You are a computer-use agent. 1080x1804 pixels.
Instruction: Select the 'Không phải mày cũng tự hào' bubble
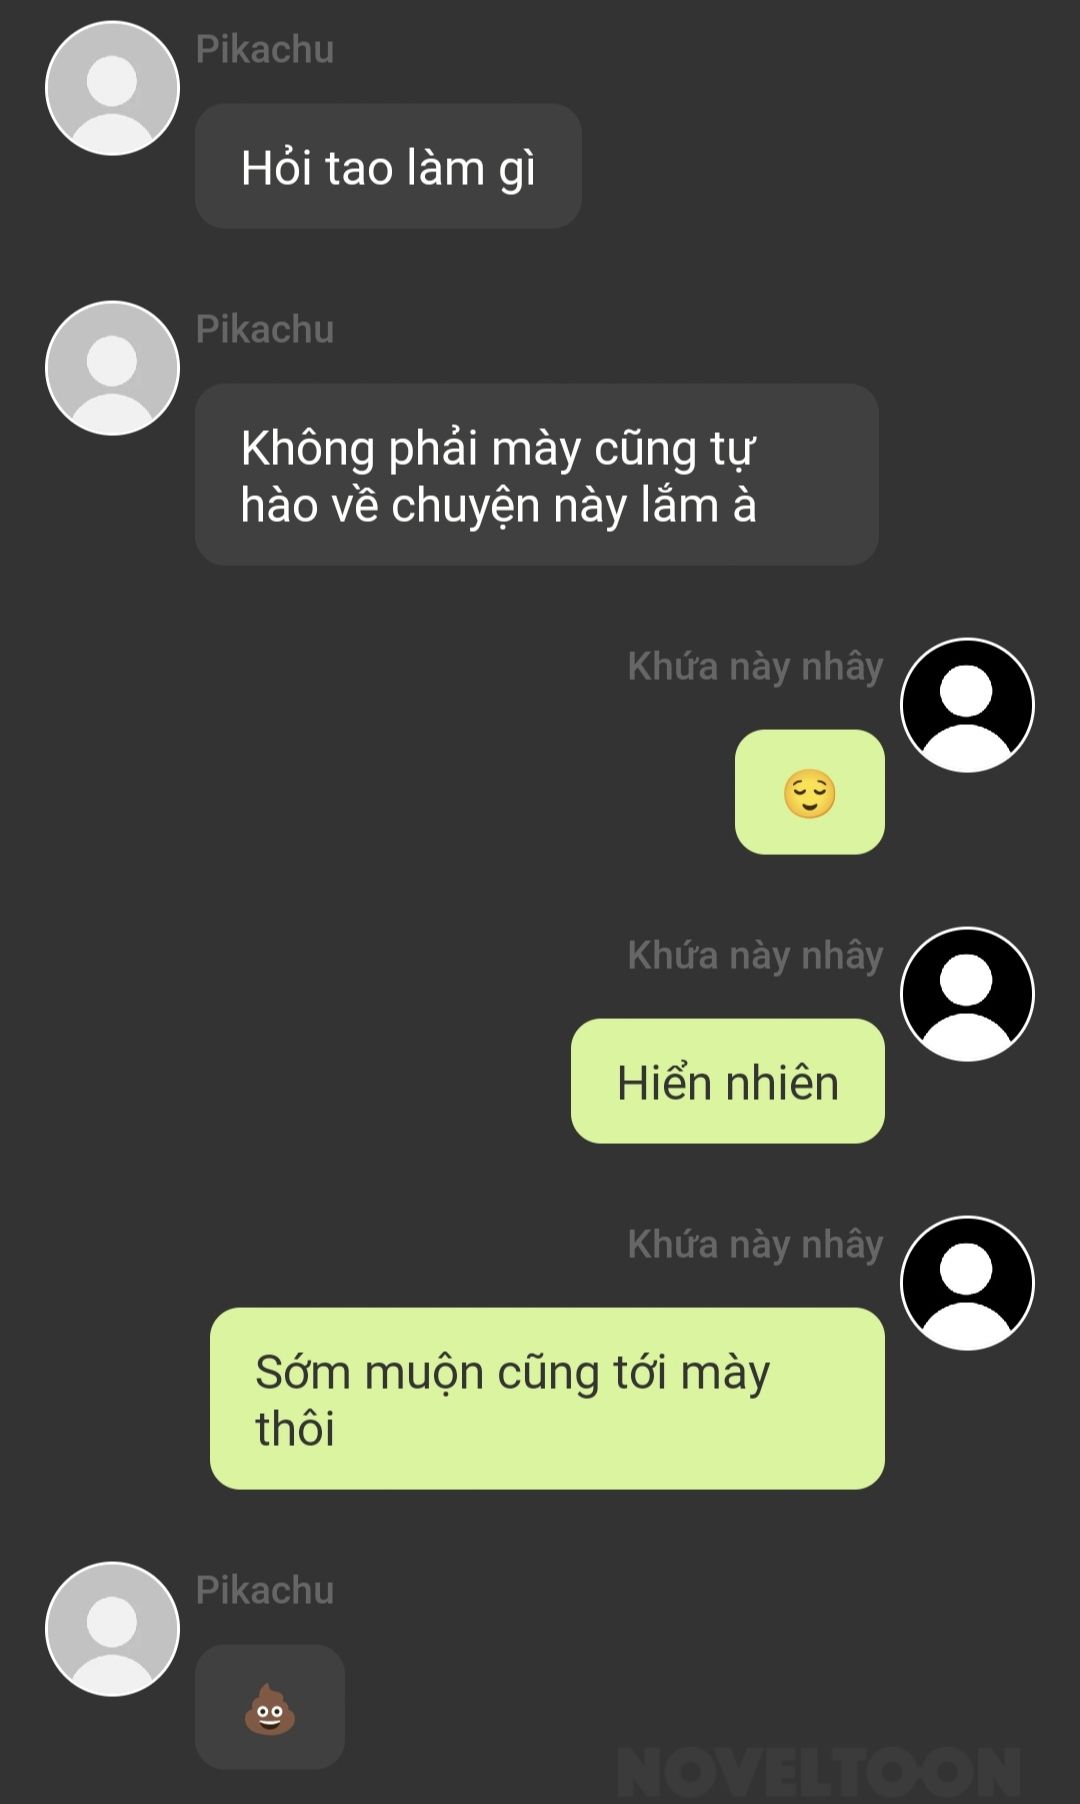(537, 475)
